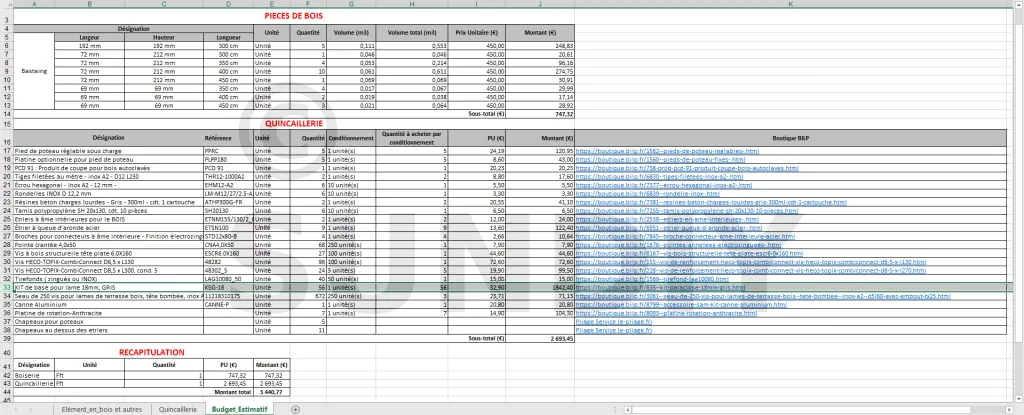The height and width of the screenshot is (415, 1024).
Task: Open the Elément_en_bois et autres sheet tab
Action: pyautogui.click(x=100, y=409)
